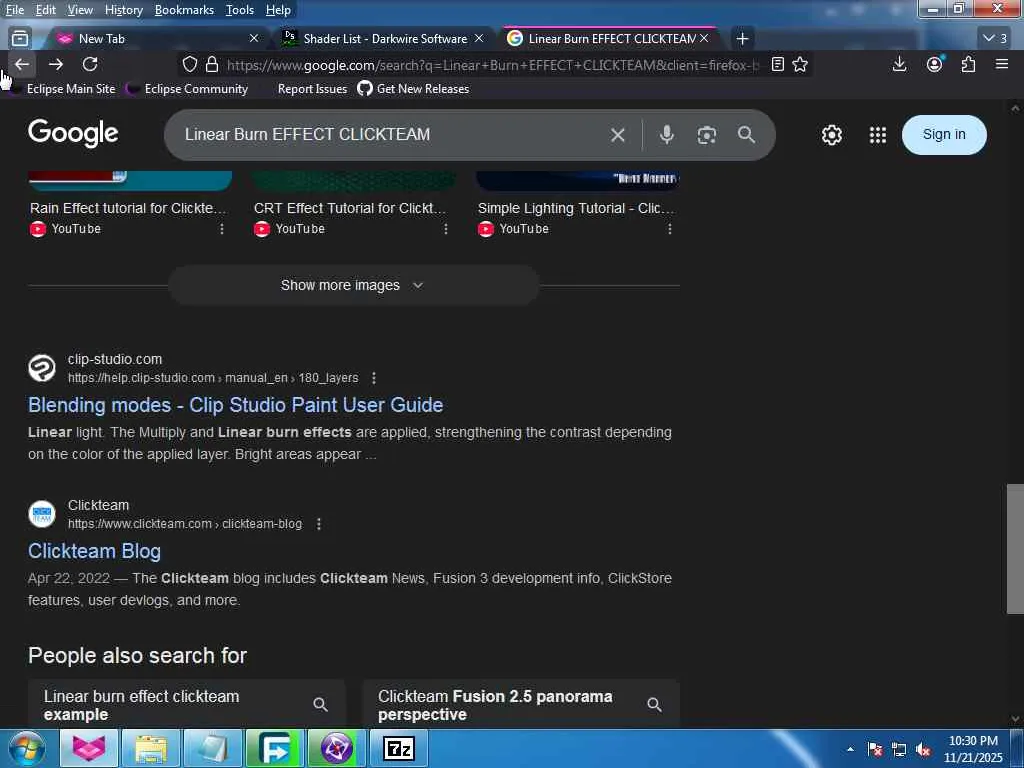Viewport: 1024px width, 768px height.
Task: Open Google quick settings gear
Action: click(x=831, y=135)
